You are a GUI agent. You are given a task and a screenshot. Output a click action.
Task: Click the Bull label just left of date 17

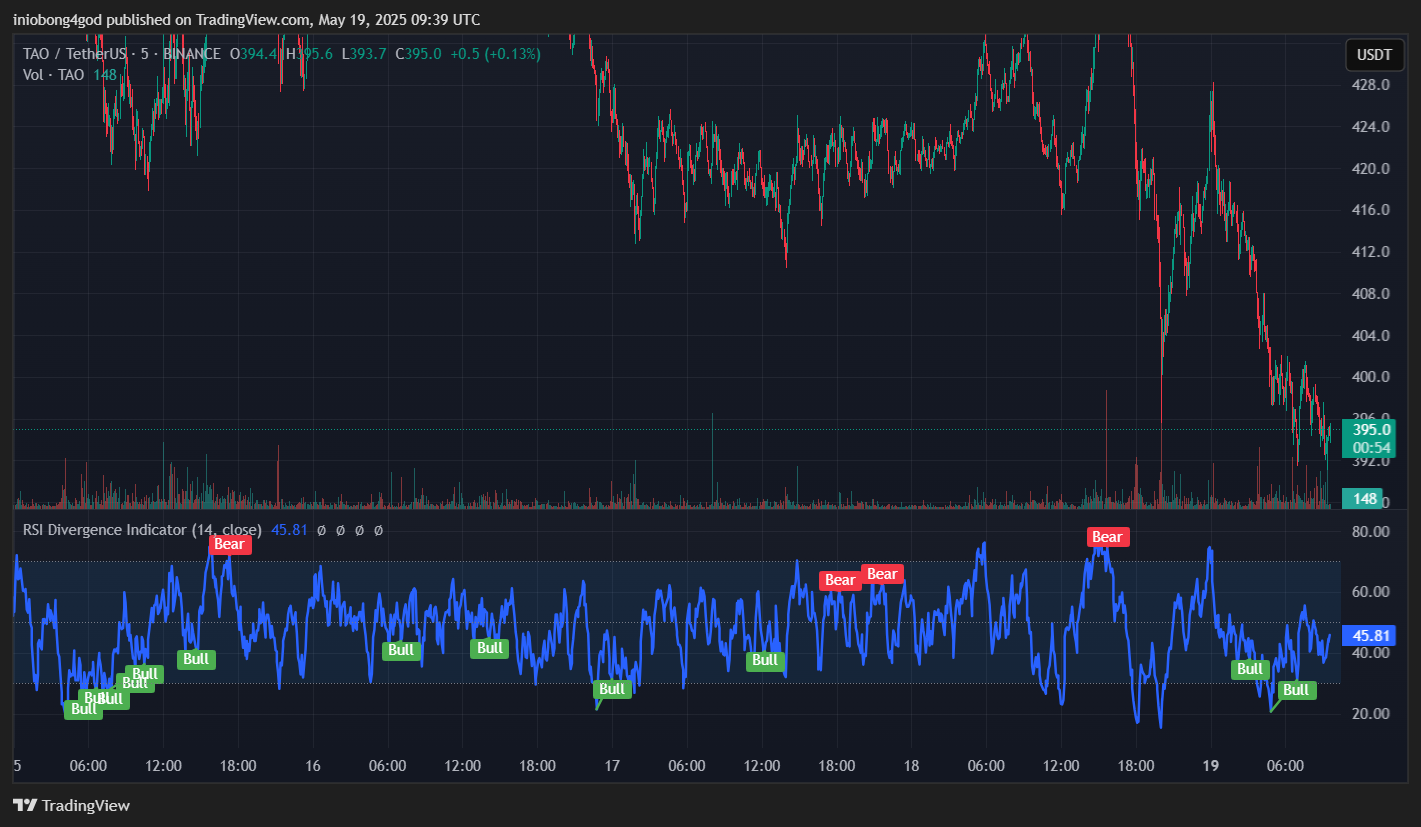pos(612,689)
